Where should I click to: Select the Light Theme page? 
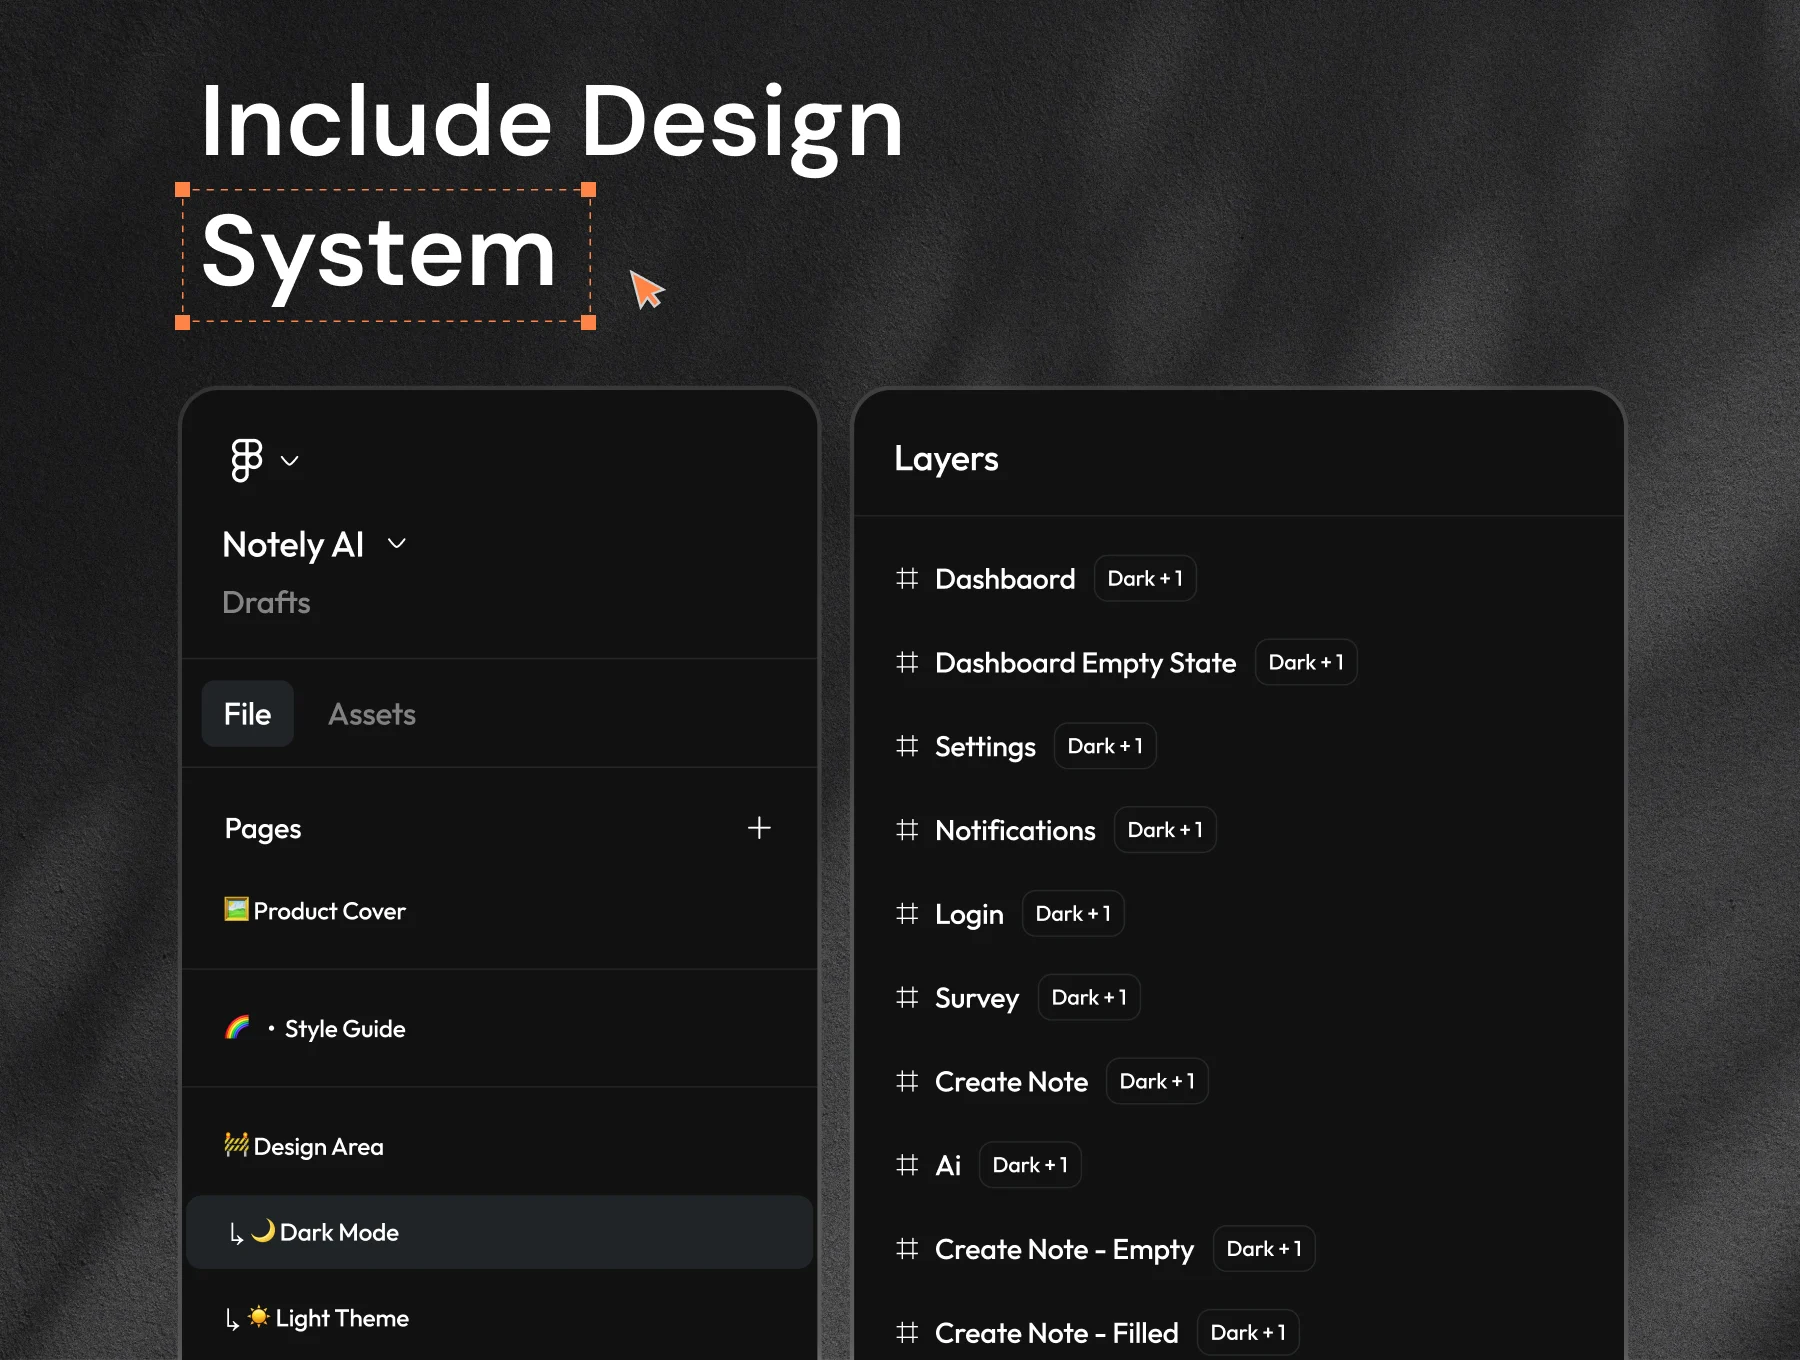(x=342, y=1318)
